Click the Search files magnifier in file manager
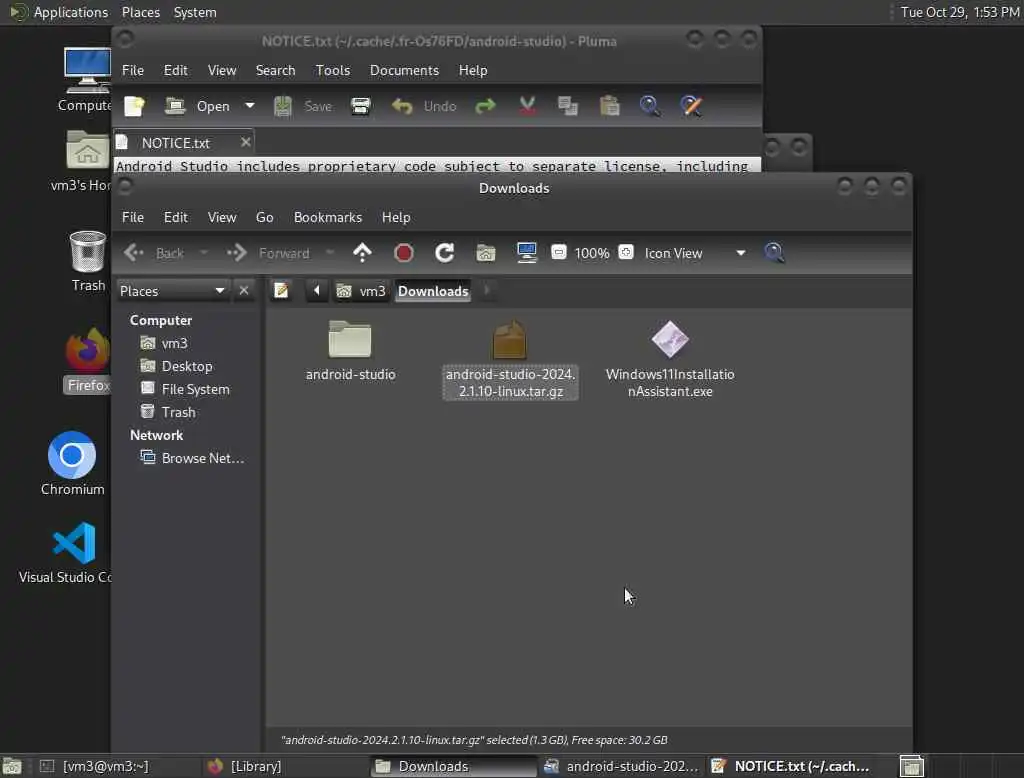This screenshot has width=1024, height=778. coord(774,253)
